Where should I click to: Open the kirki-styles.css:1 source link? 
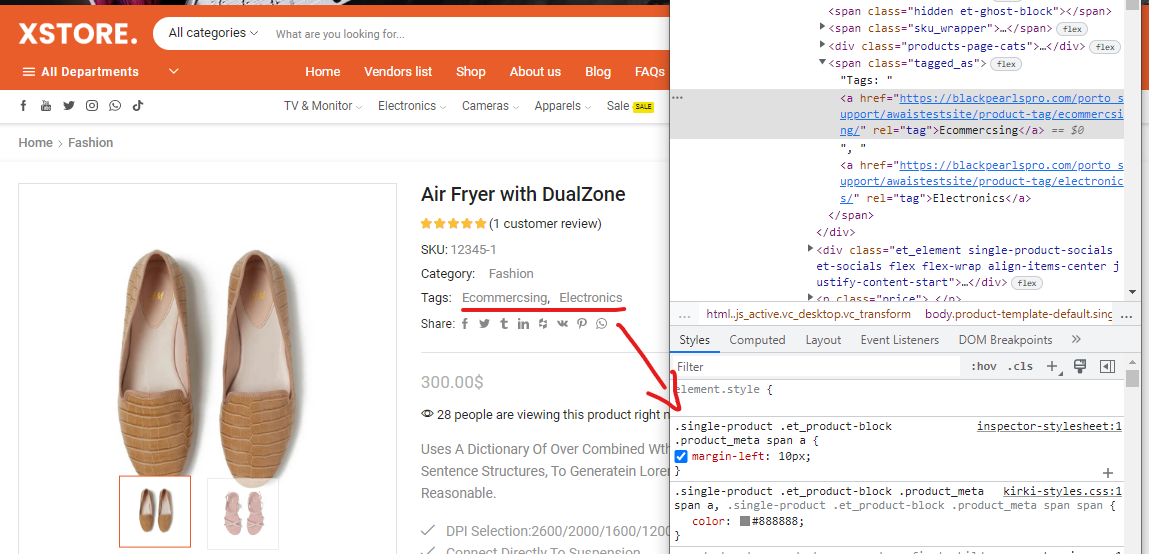pos(1063,491)
